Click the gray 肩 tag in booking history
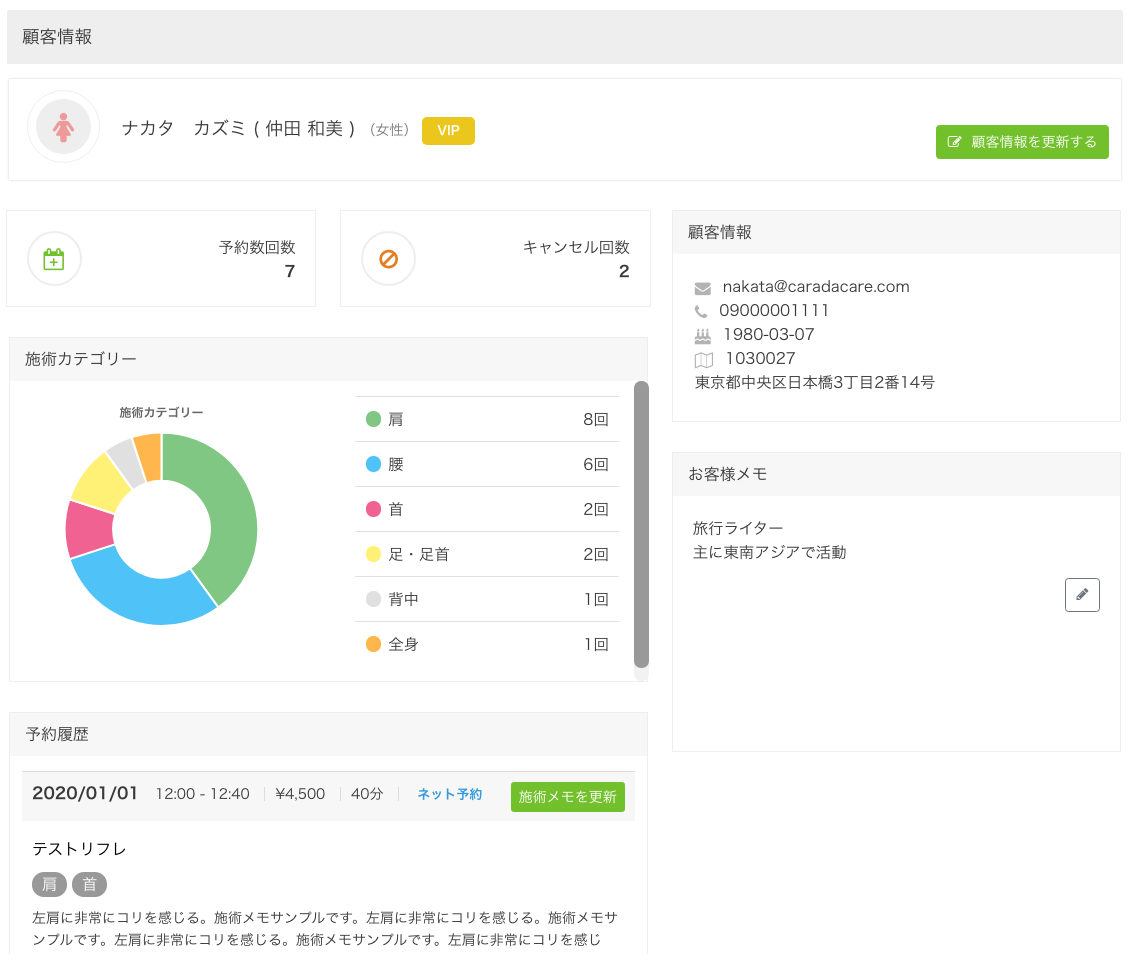This screenshot has width=1135, height=954. point(49,884)
